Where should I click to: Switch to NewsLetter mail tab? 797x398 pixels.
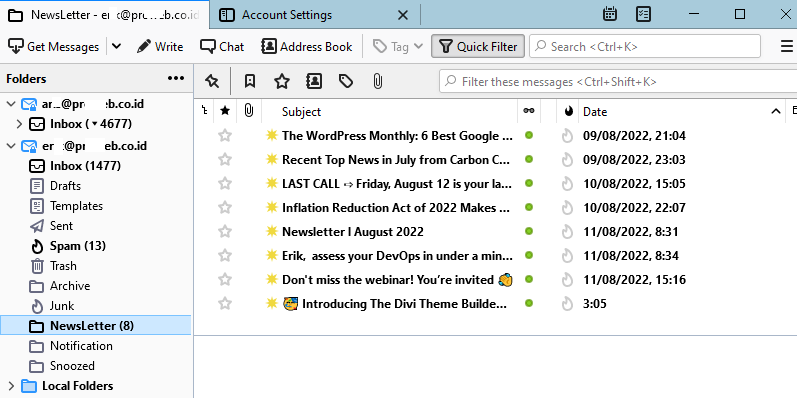click(104, 15)
